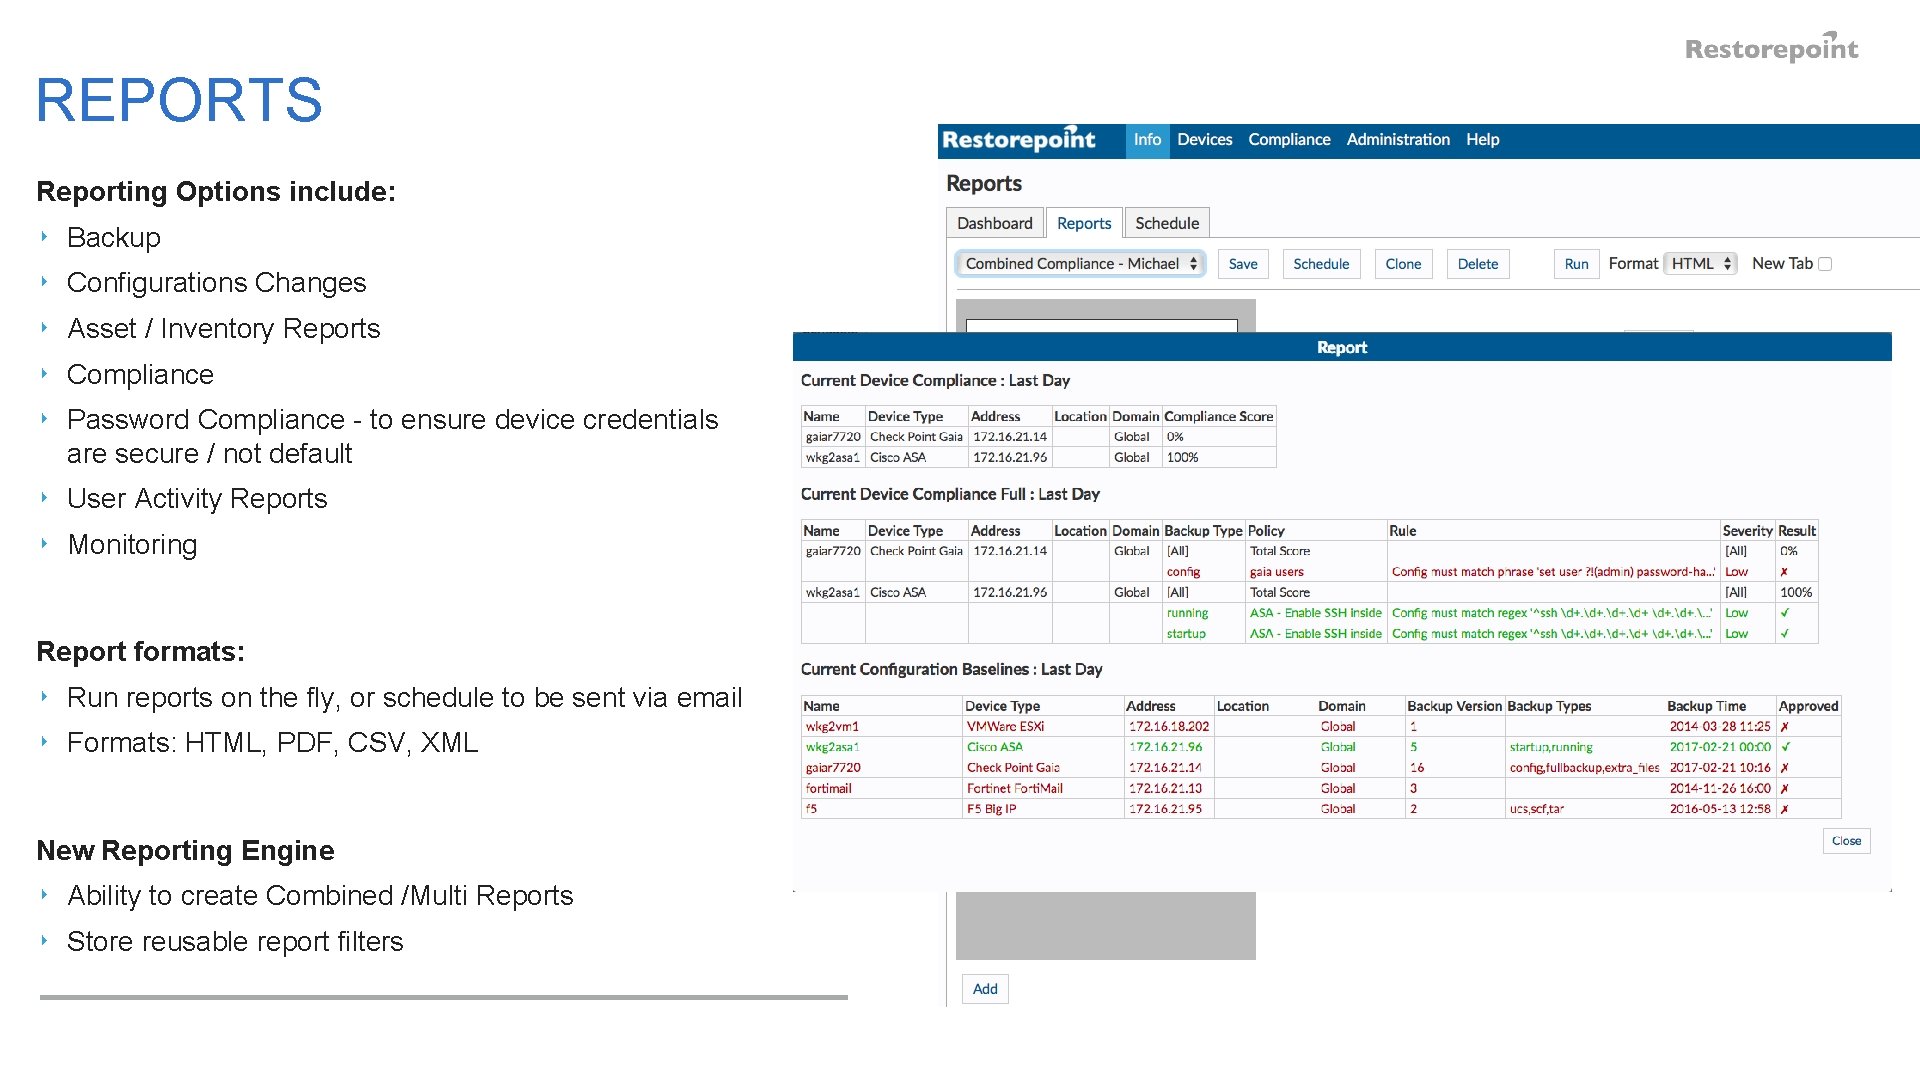Click the Add button below the list

[985, 989]
